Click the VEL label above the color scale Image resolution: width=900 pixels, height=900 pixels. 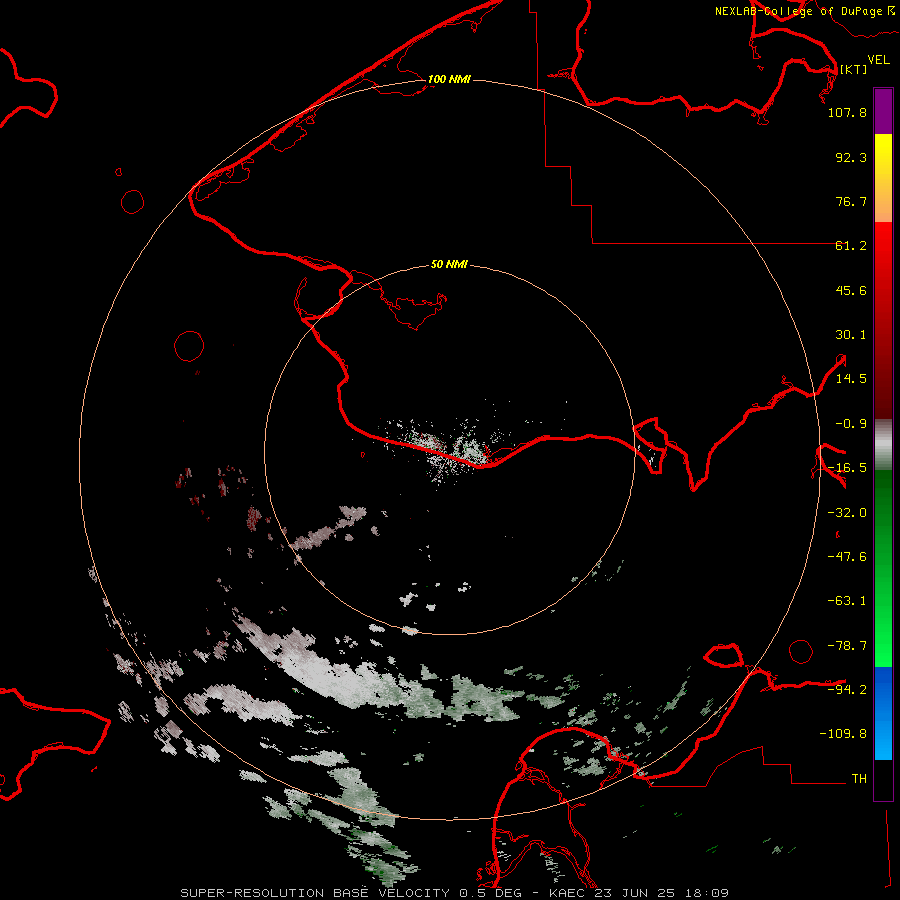coord(878,60)
